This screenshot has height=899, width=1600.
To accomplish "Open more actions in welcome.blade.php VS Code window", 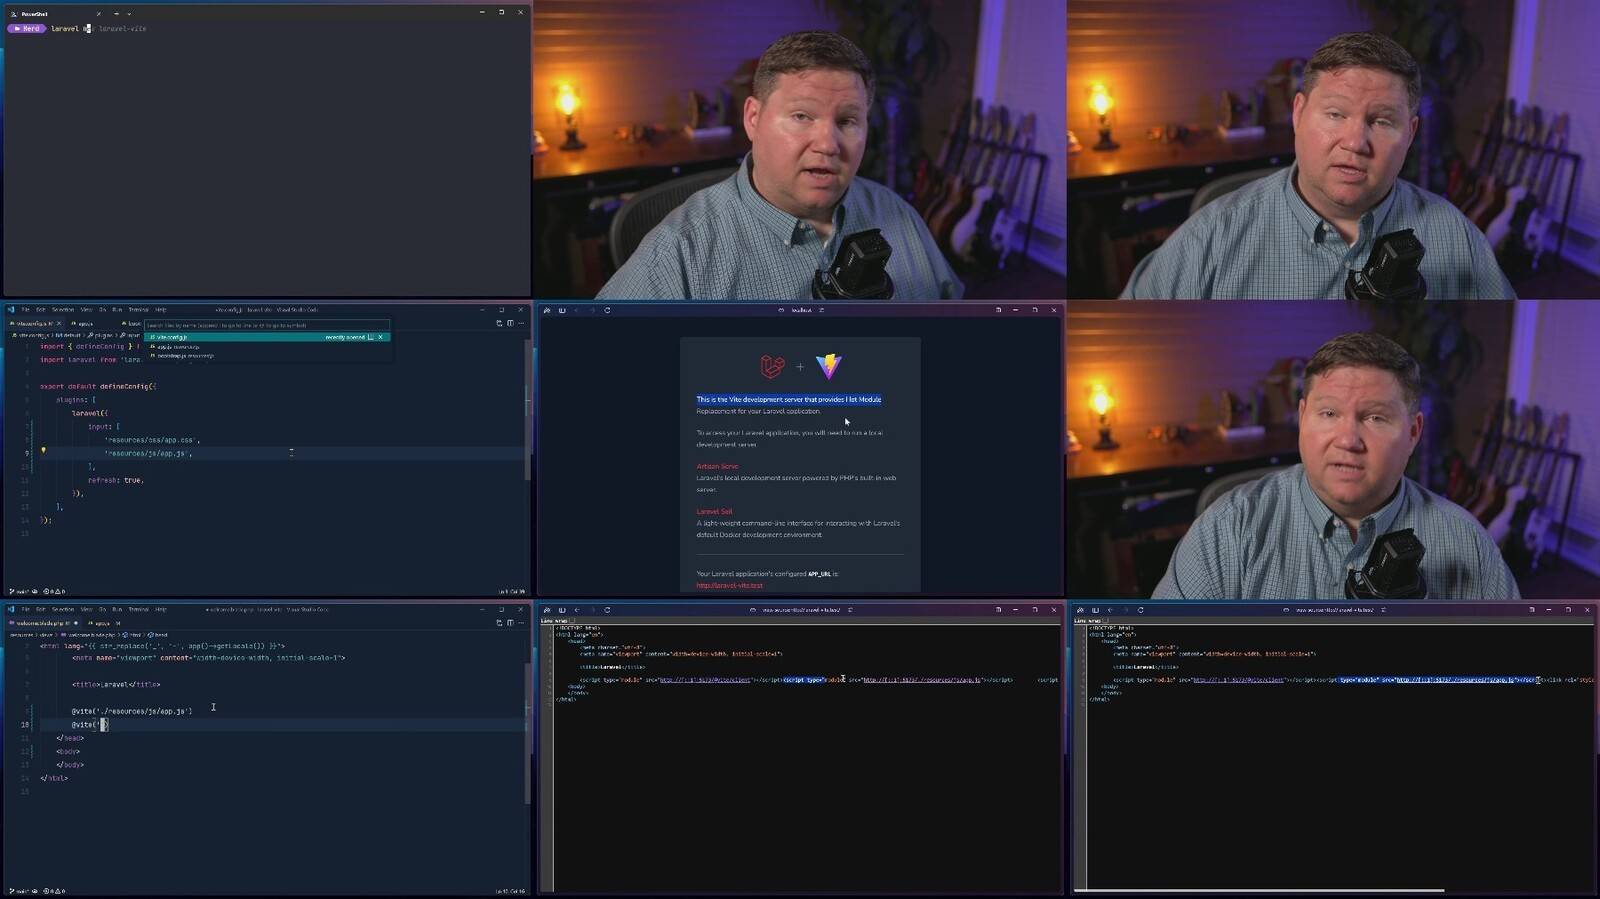I will (x=521, y=622).
